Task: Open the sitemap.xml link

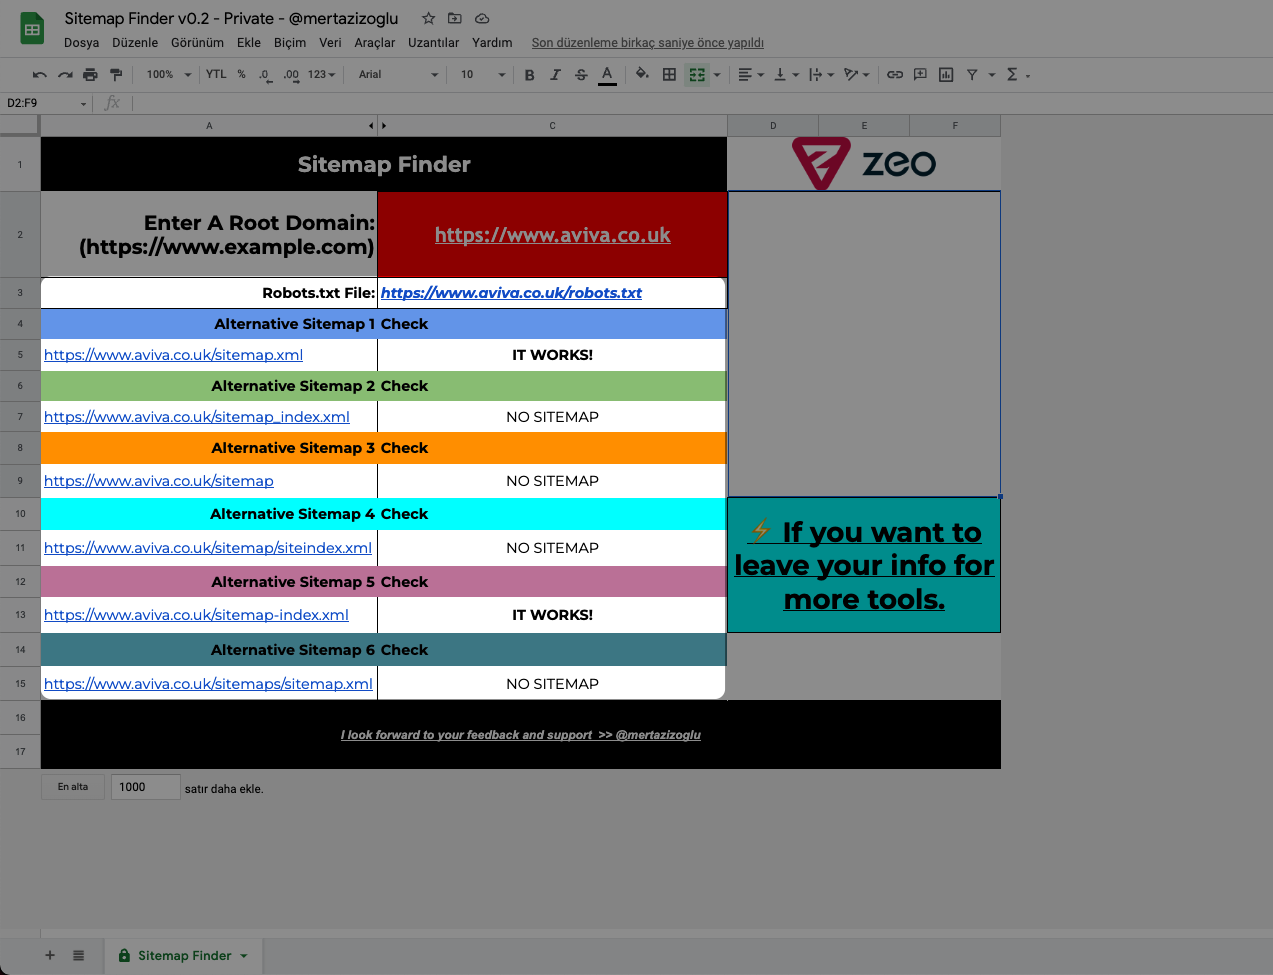Action: pyautogui.click(x=173, y=355)
